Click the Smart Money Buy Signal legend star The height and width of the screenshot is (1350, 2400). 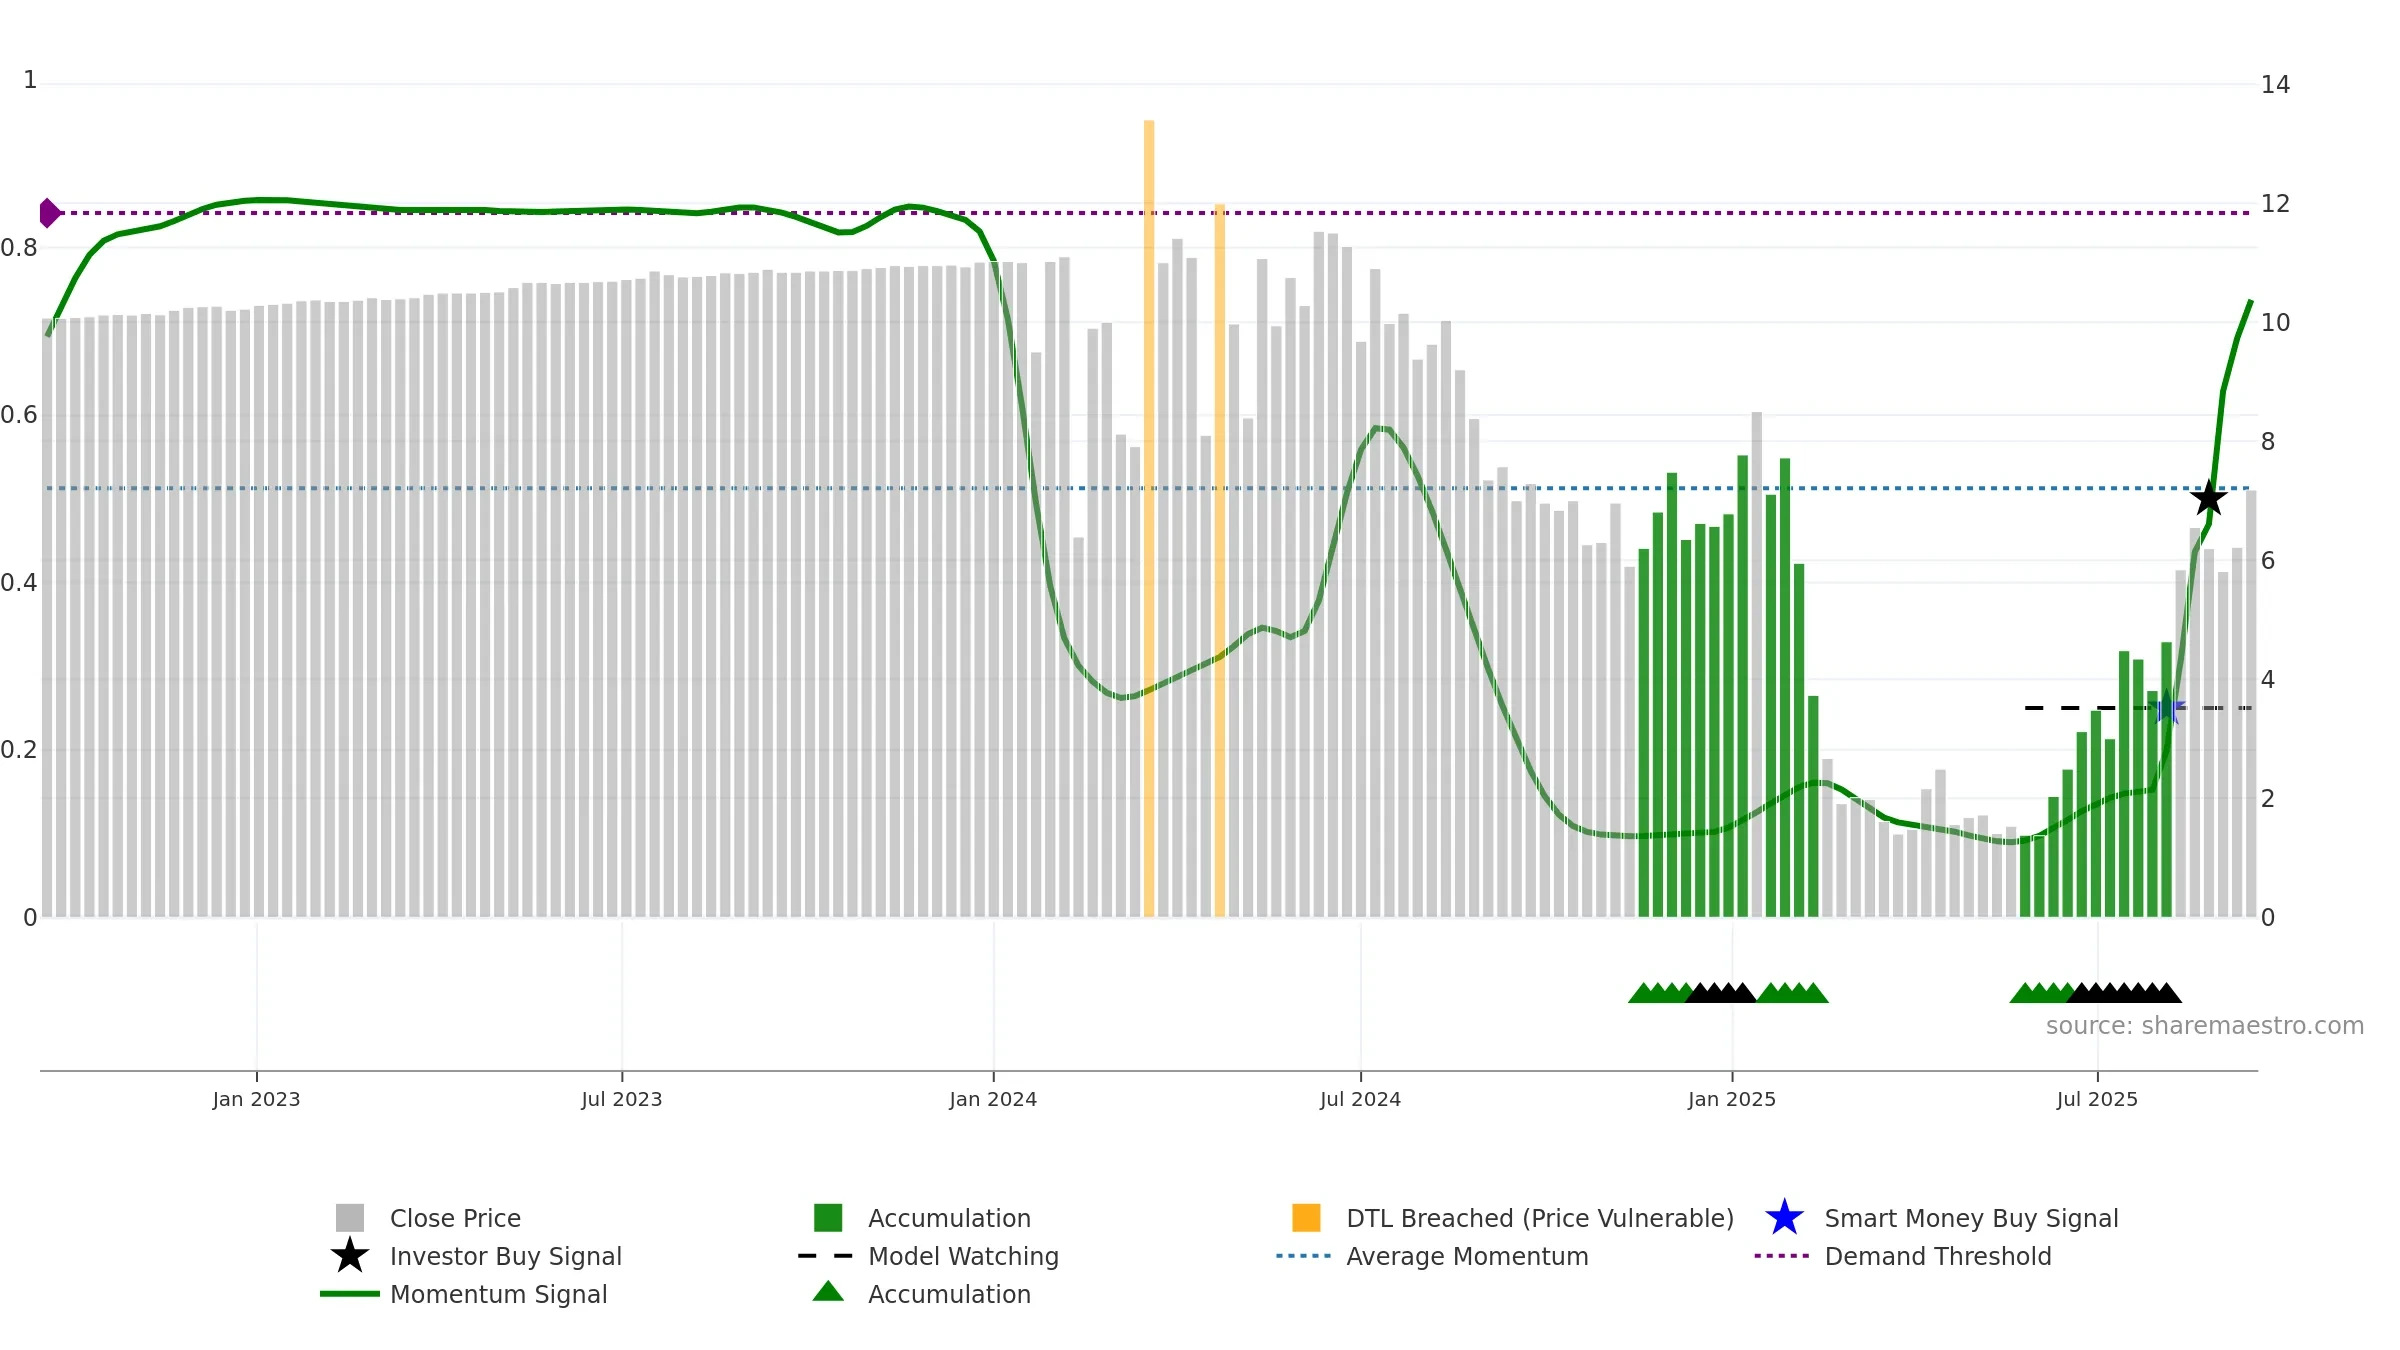click(x=1784, y=1218)
